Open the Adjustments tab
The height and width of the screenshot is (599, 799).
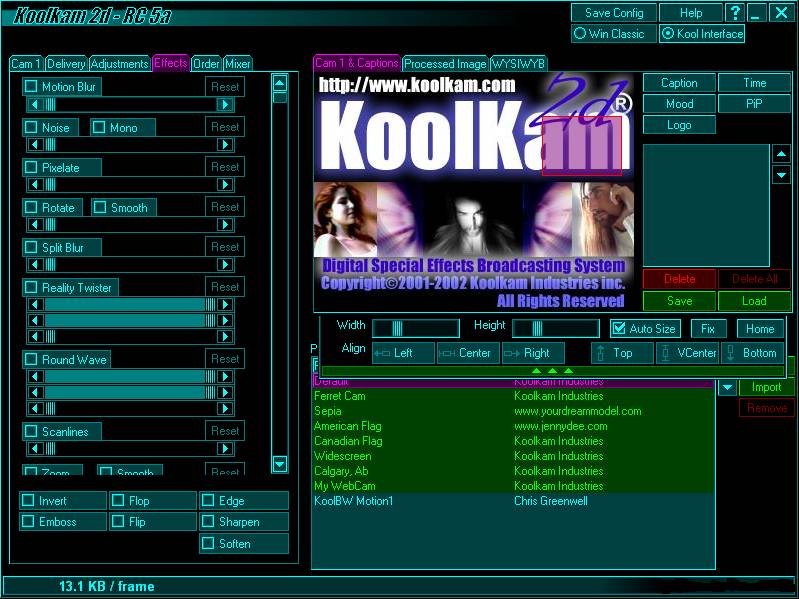tap(119, 64)
